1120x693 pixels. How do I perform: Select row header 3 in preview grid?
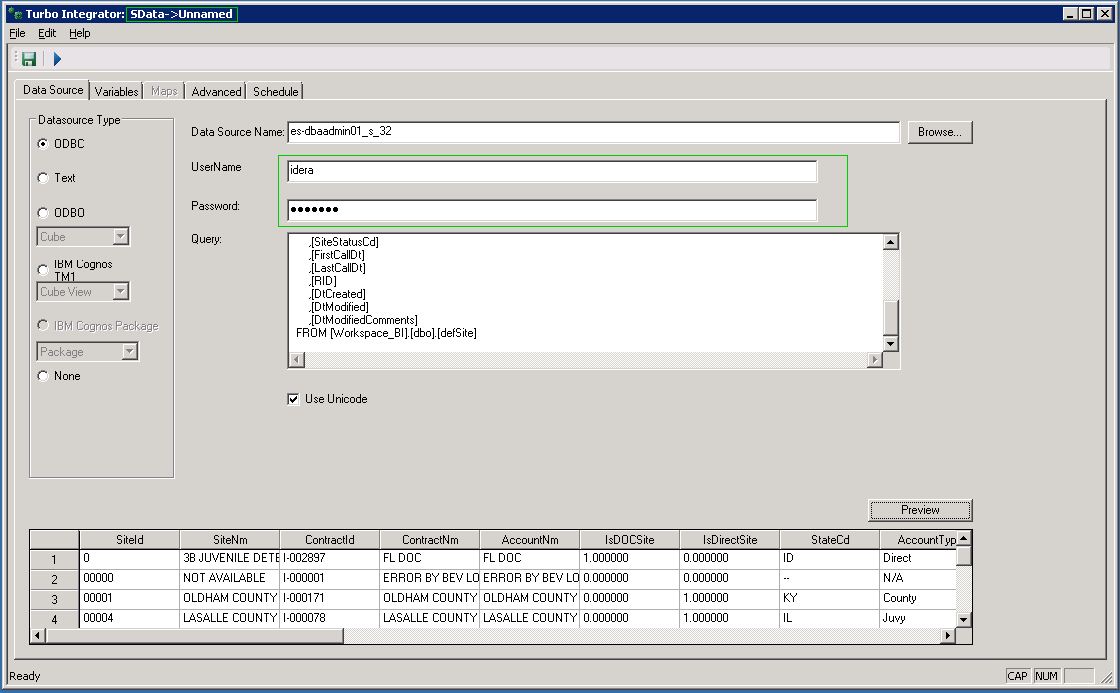pos(54,599)
